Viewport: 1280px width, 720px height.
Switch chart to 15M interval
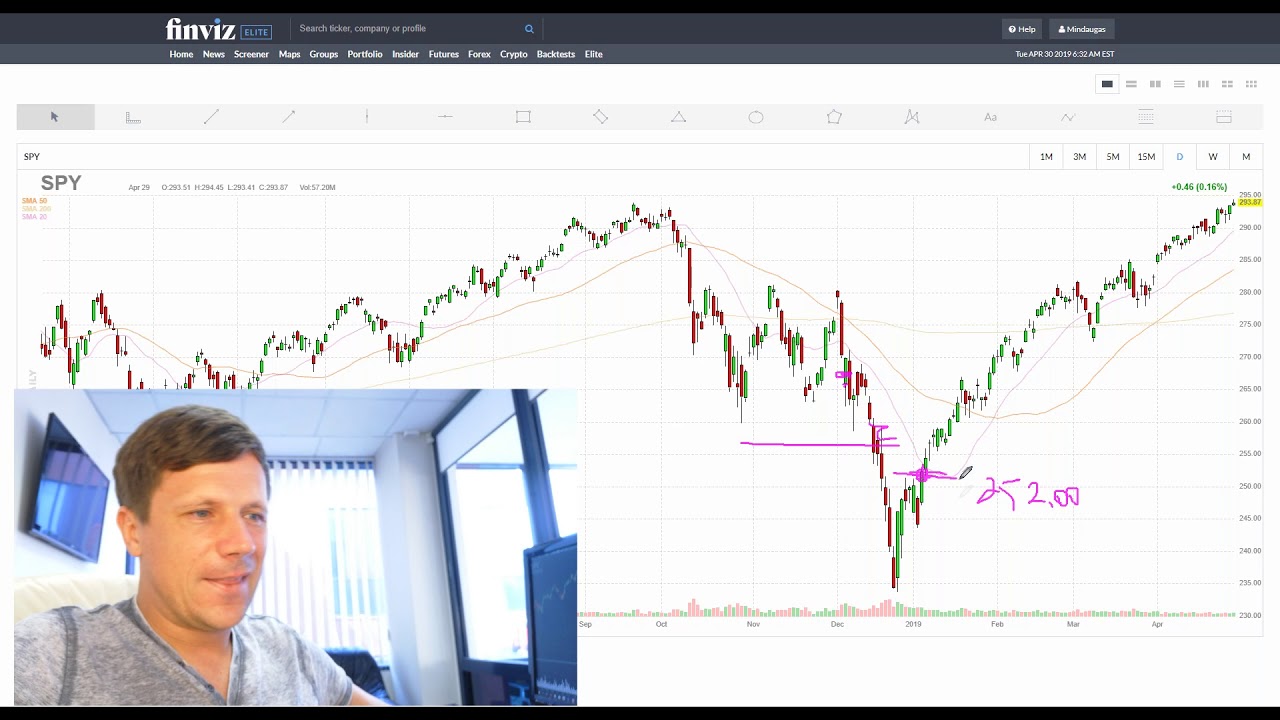[1146, 157]
